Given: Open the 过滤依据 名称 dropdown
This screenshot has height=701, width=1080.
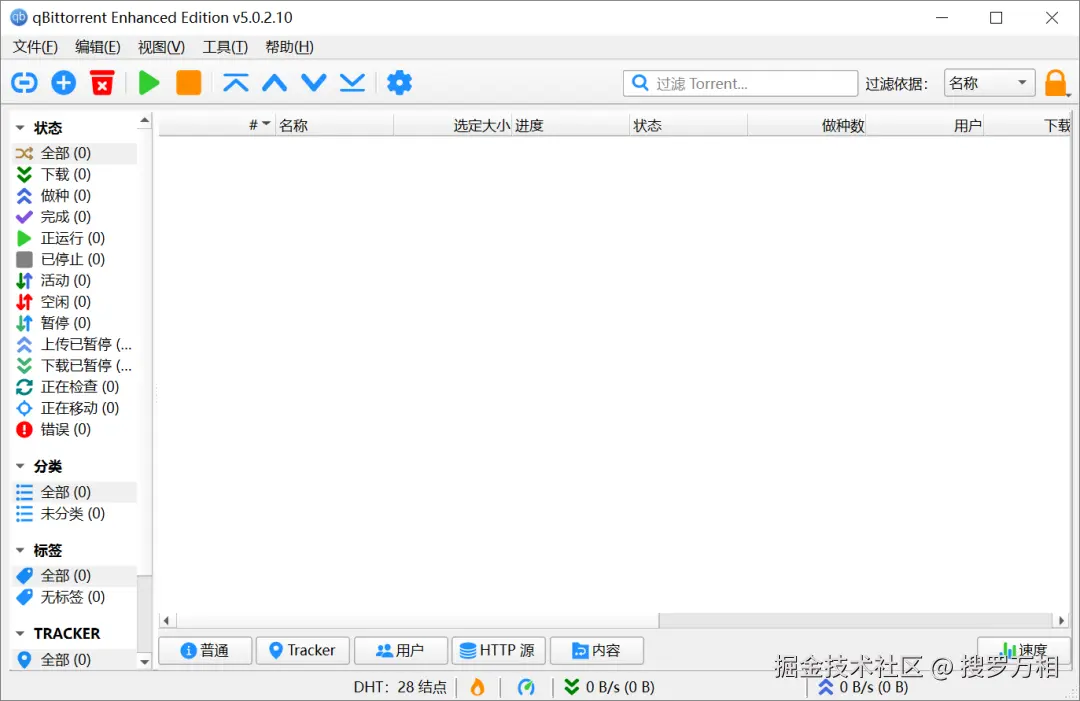Looking at the screenshot, I should click(989, 83).
